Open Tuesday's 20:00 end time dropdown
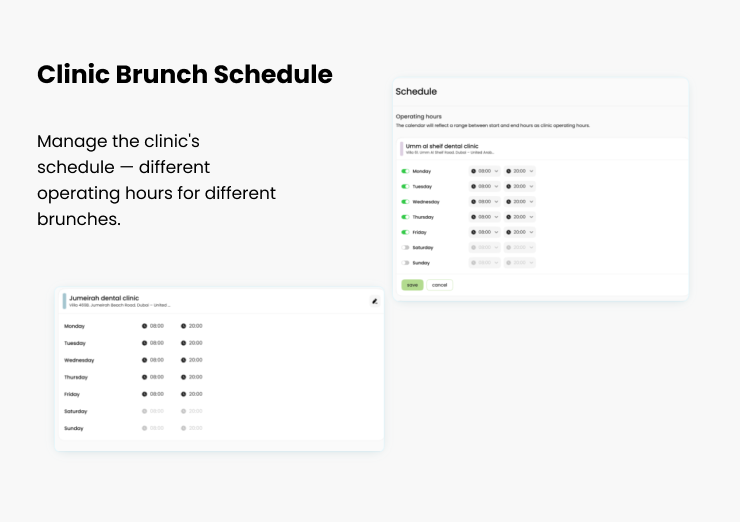This screenshot has height=522, width=740. [520, 186]
